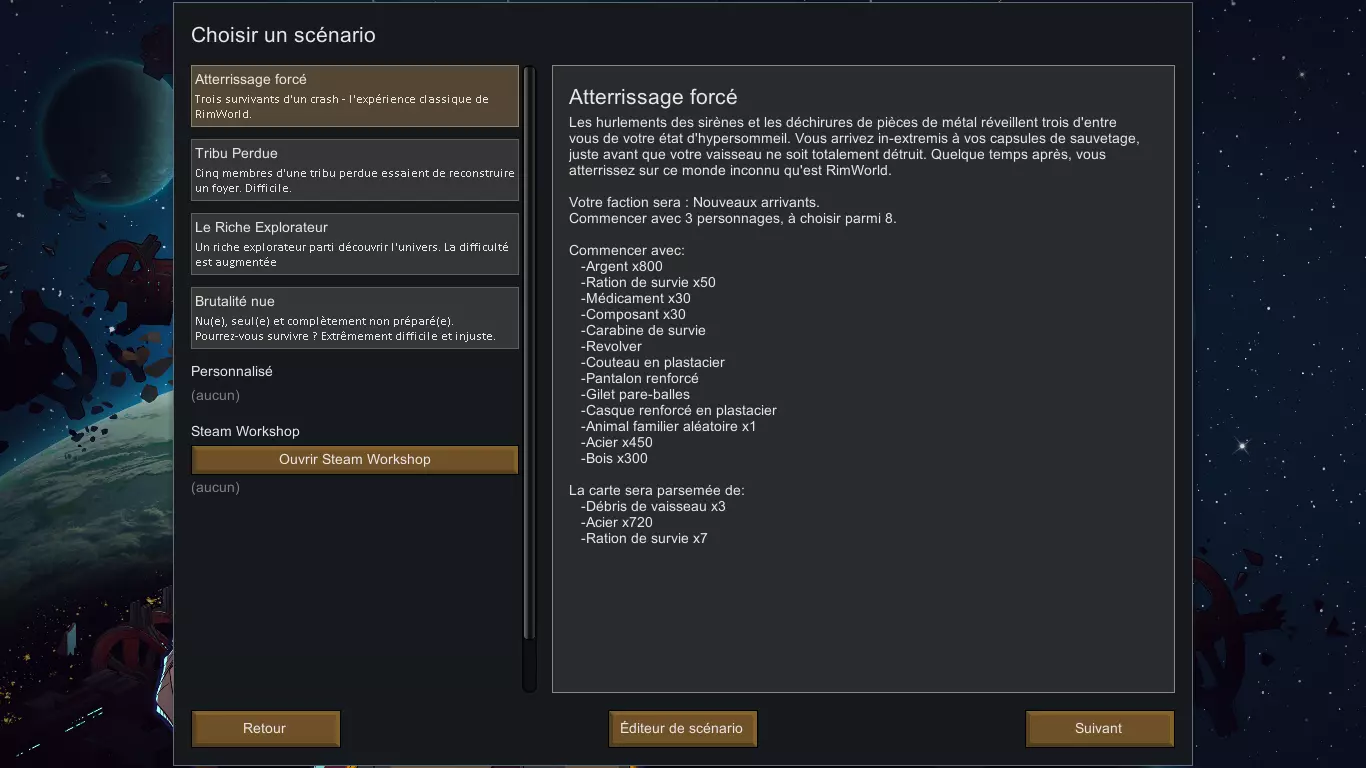The height and width of the screenshot is (768, 1366).
Task: Click the Votre faction sera Nouveaux arrivants line
Action: (x=693, y=202)
